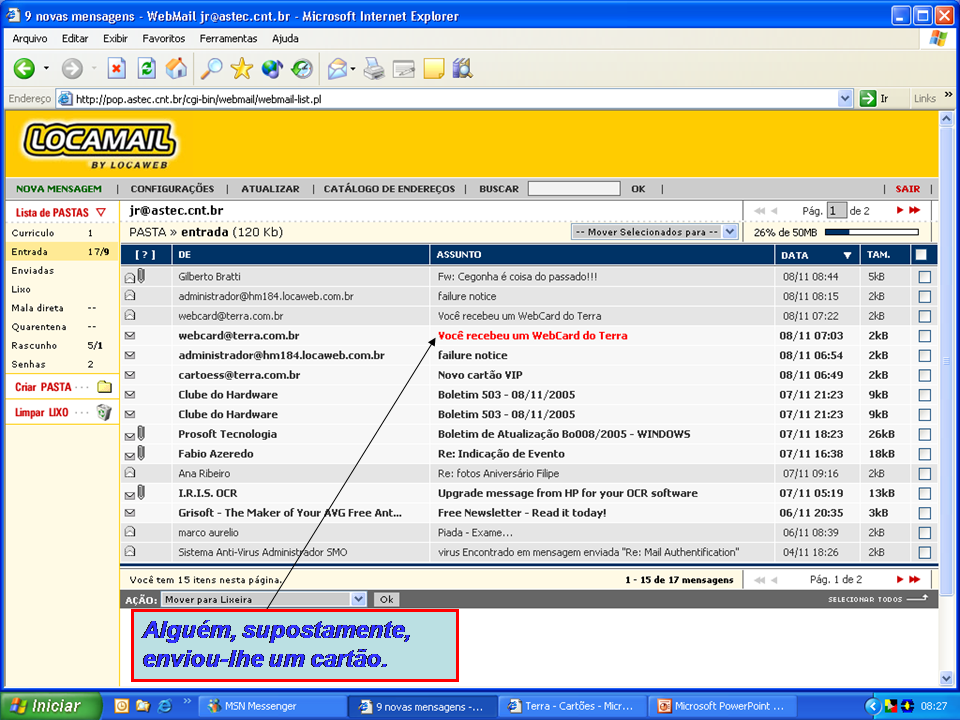Viewport: 960px width, 720px height.
Task: Click the attachment paperclip on Gilberto Bratti row
Action: click(x=141, y=276)
